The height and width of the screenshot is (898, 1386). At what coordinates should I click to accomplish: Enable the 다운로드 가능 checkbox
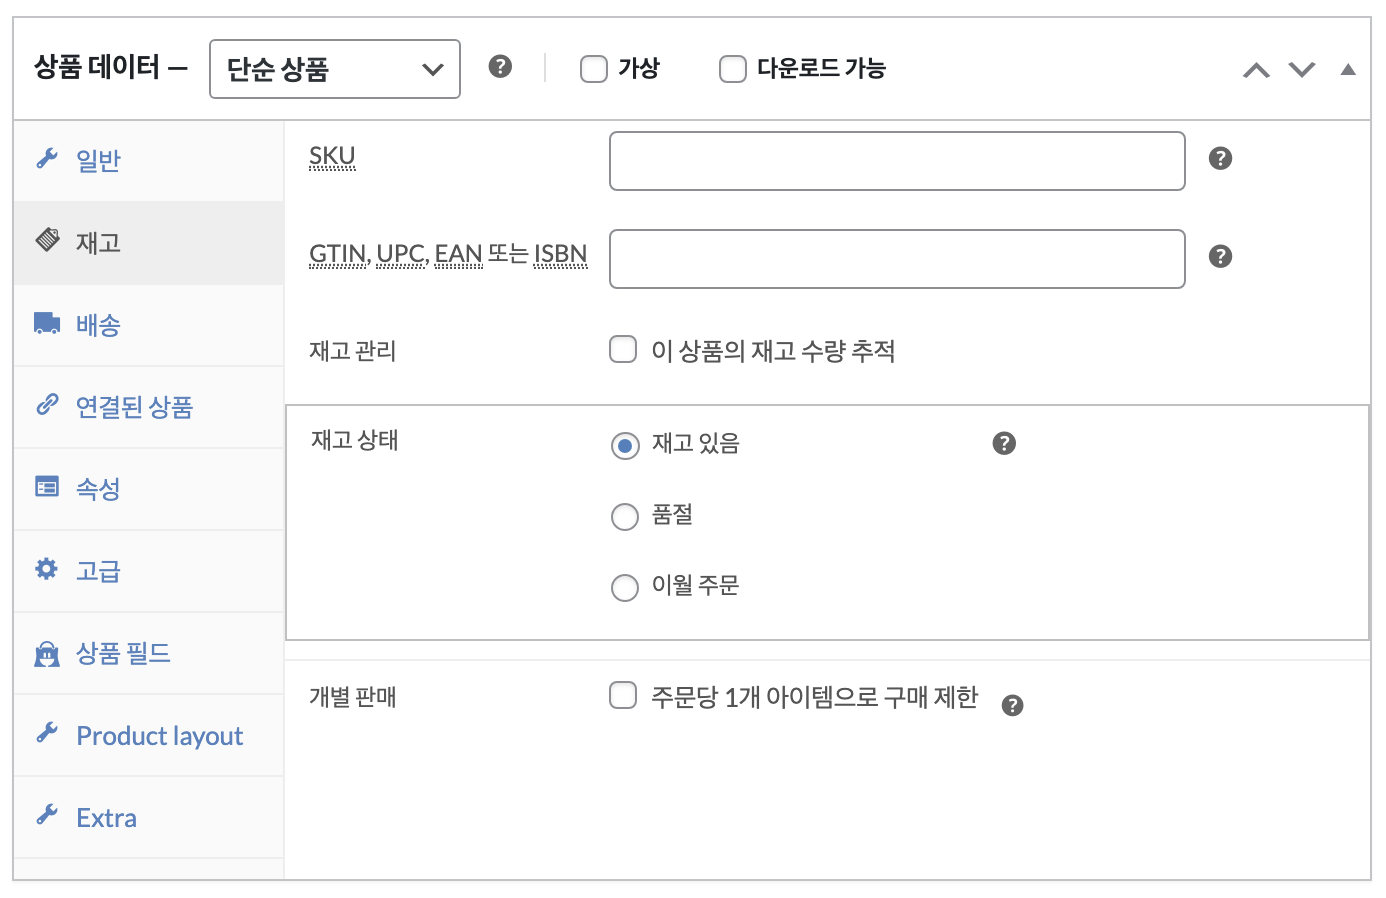733,69
